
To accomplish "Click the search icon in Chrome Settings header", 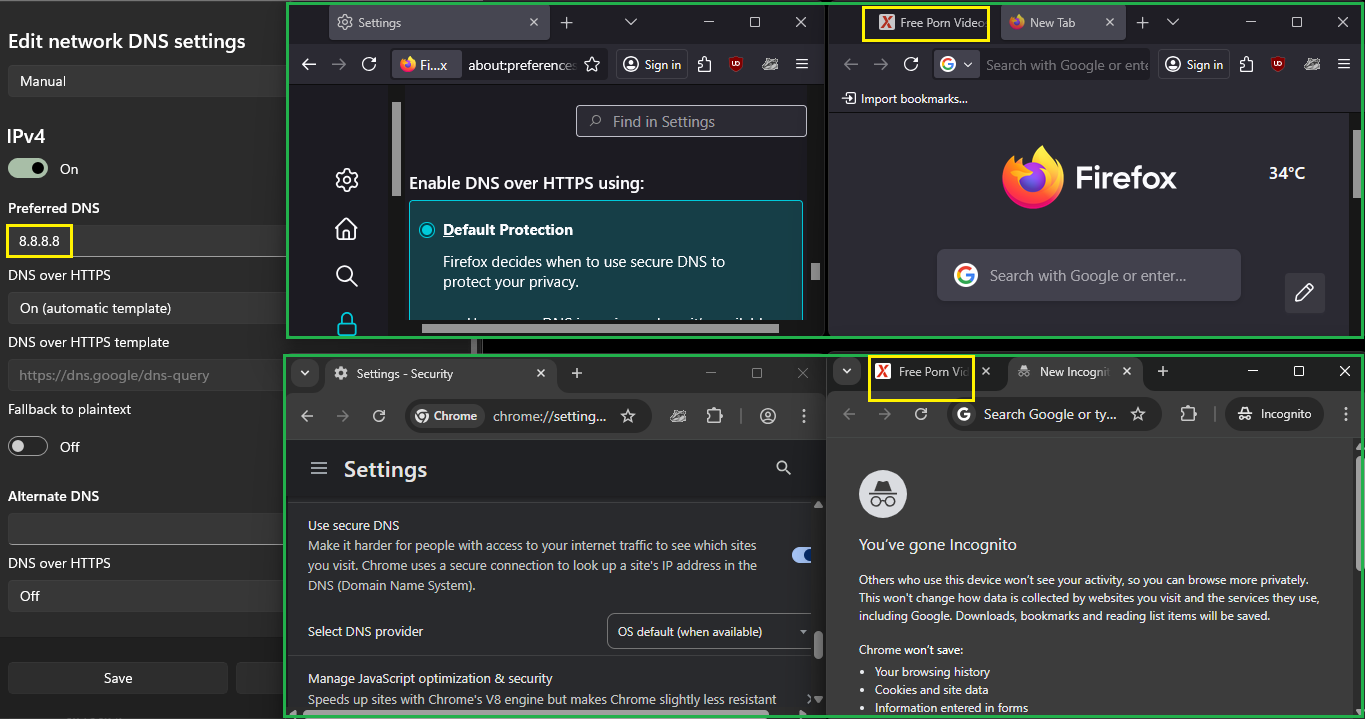I will pyautogui.click(x=783, y=468).
